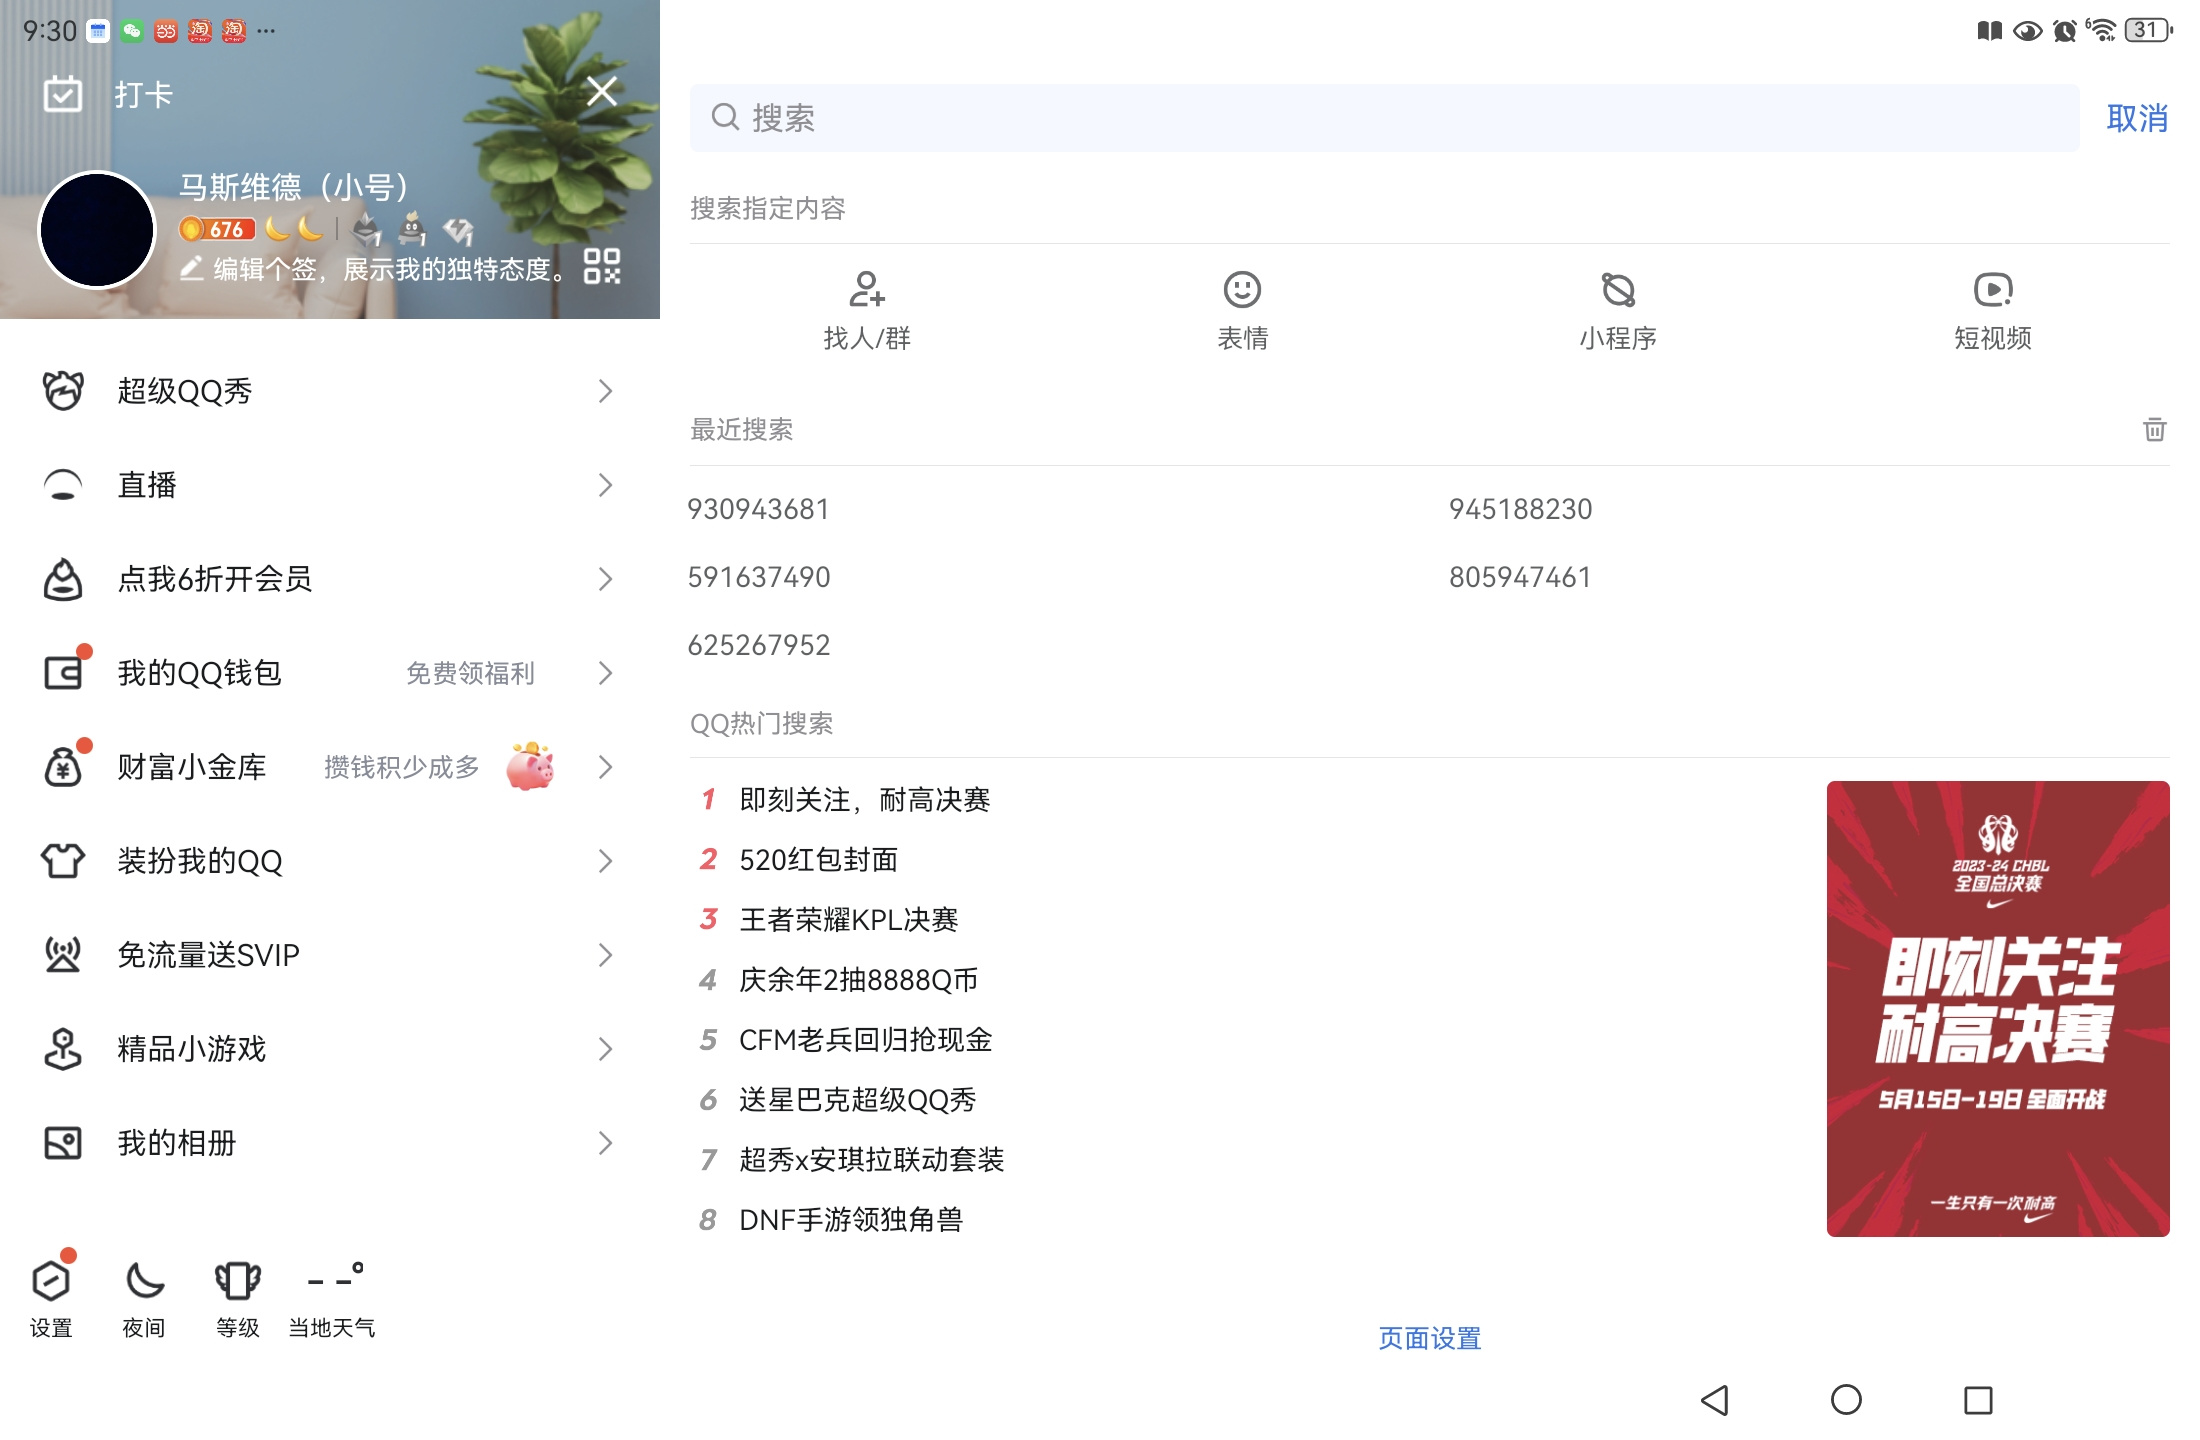Click the 装扮我的QQ shirt icon
The height and width of the screenshot is (1440, 2200).
(63, 860)
